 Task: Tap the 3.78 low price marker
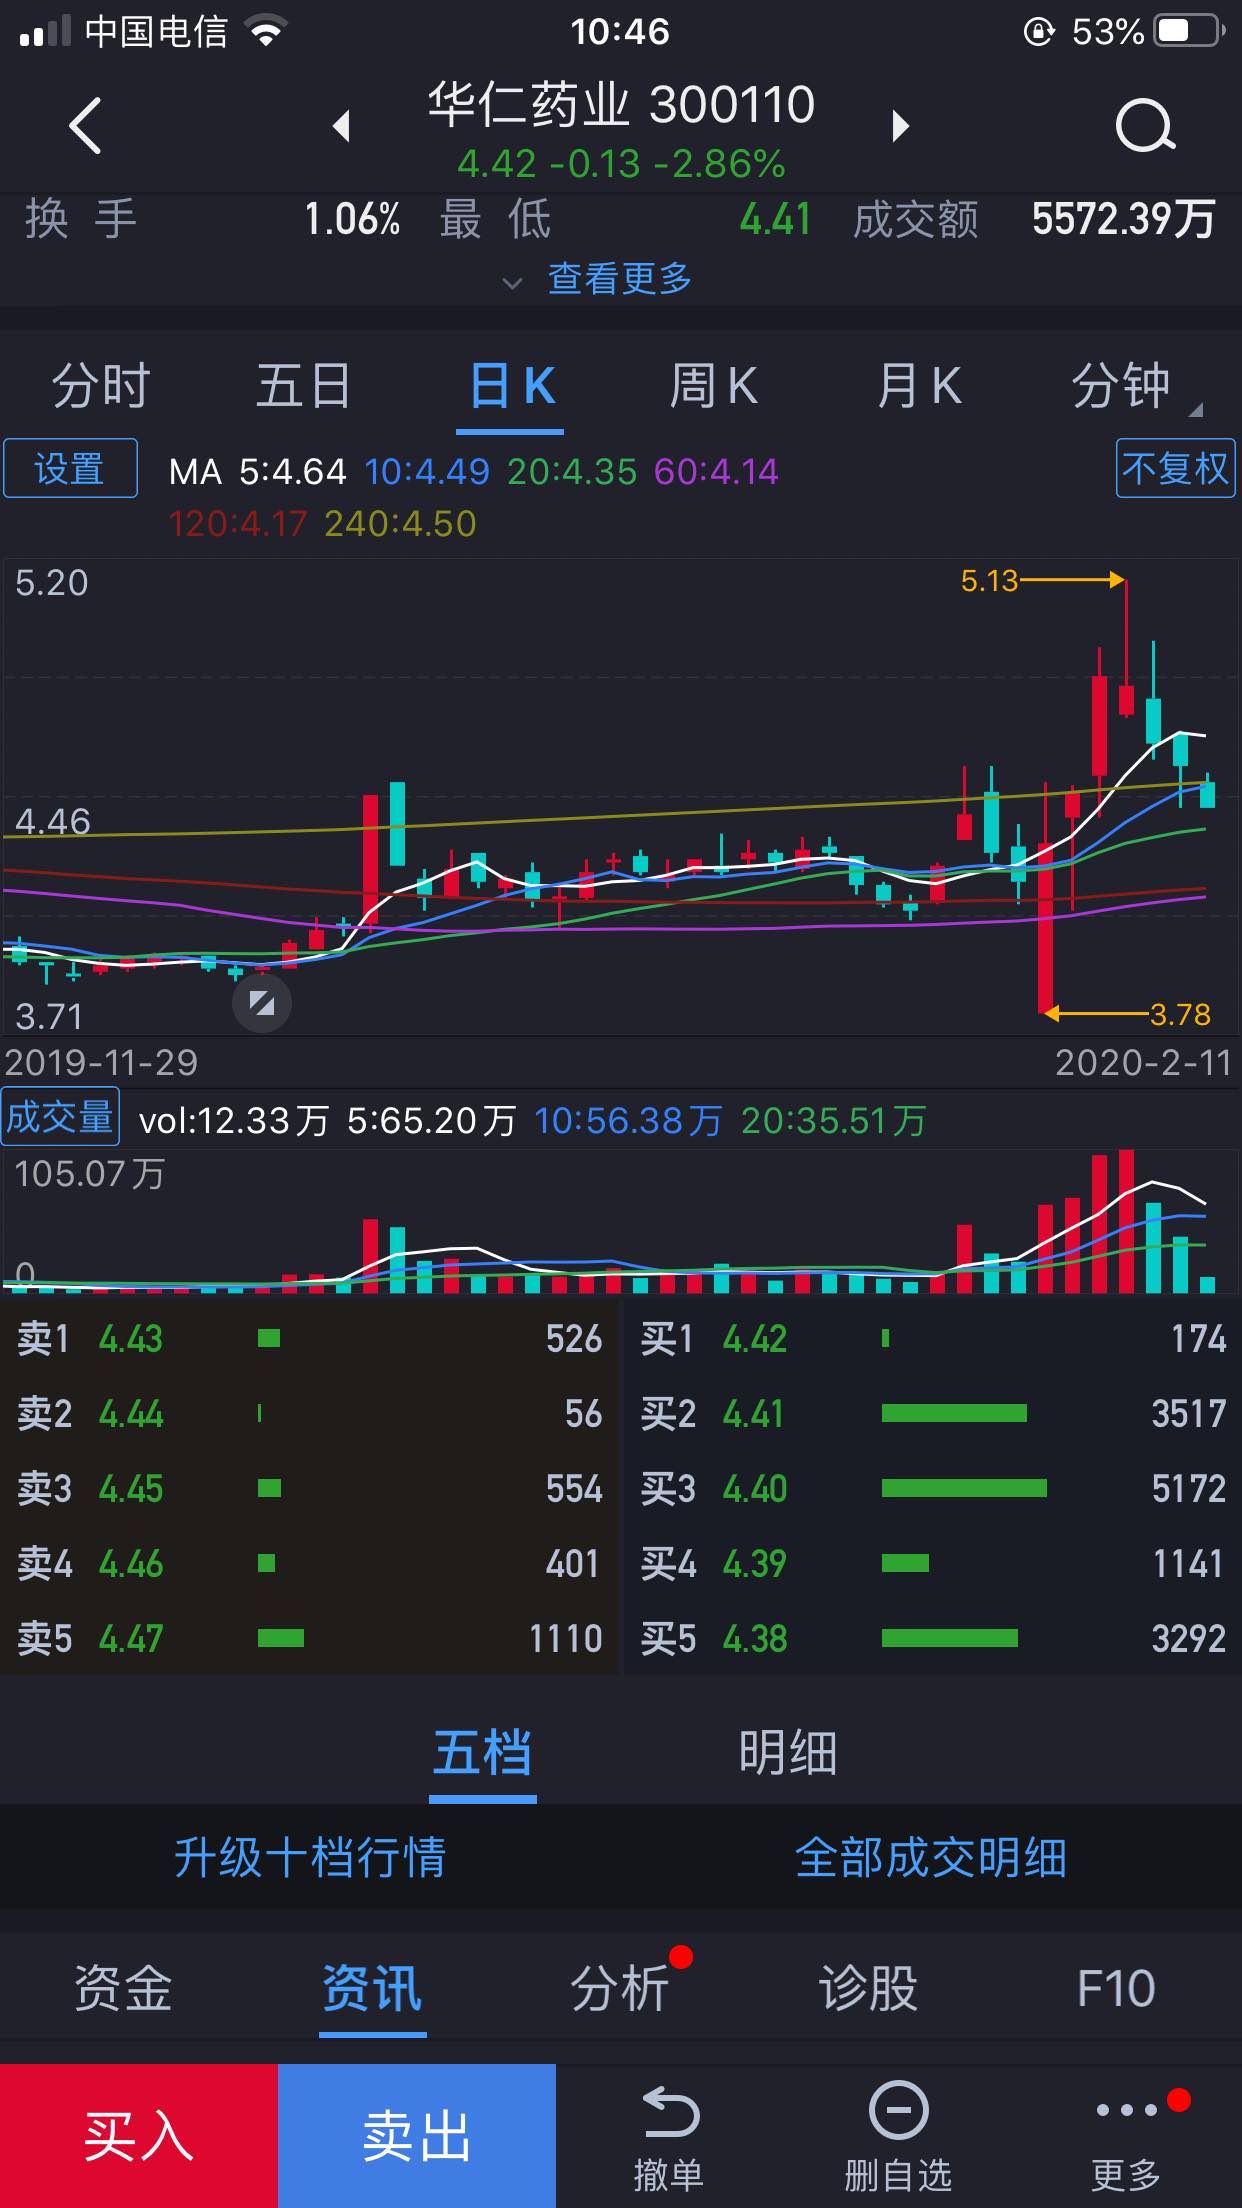tap(1180, 1014)
